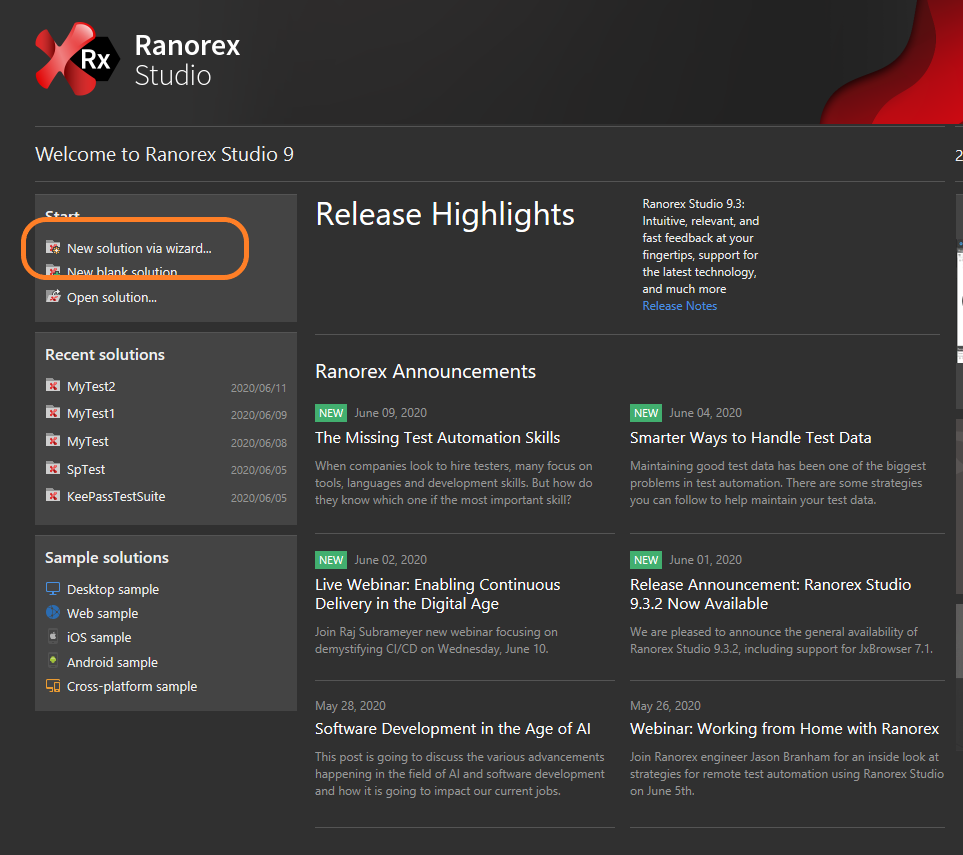Open Live Webinar Enabling Continuous Delivery post
This screenshot has width=963, height=855.
[x=437, y=594]
